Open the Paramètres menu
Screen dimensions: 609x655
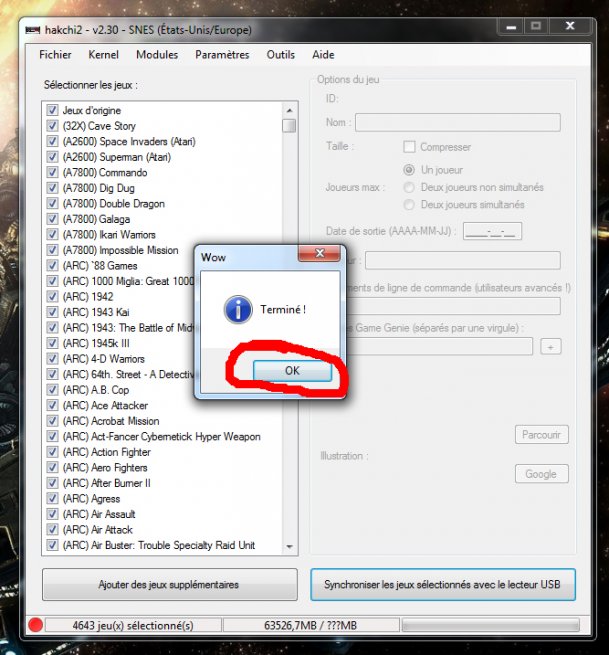click(222, 55)
